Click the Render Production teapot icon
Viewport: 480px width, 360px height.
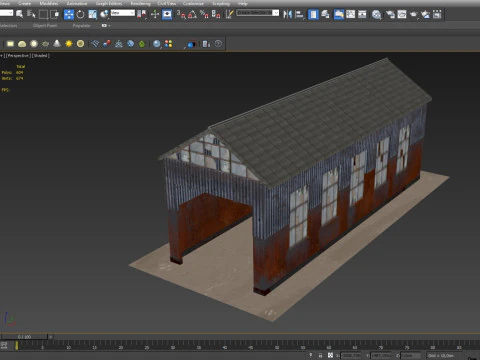(x=414, y=14)
